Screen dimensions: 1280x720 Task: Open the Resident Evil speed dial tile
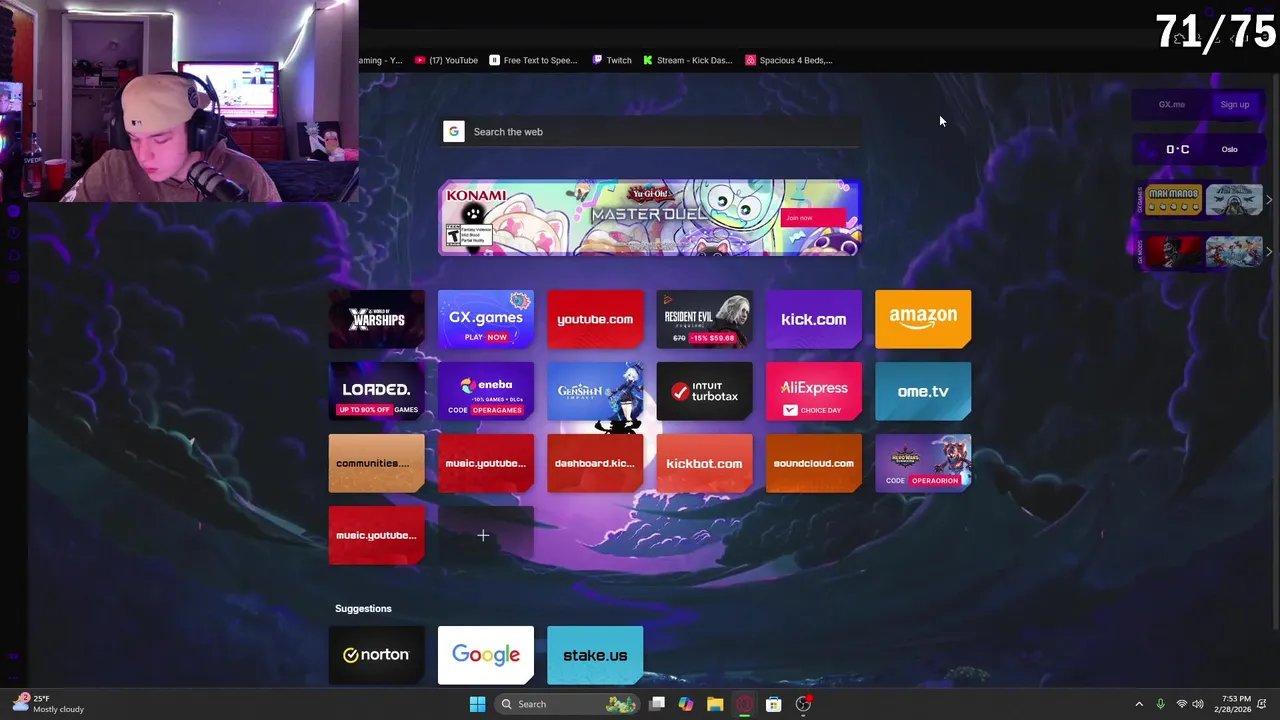704,319
